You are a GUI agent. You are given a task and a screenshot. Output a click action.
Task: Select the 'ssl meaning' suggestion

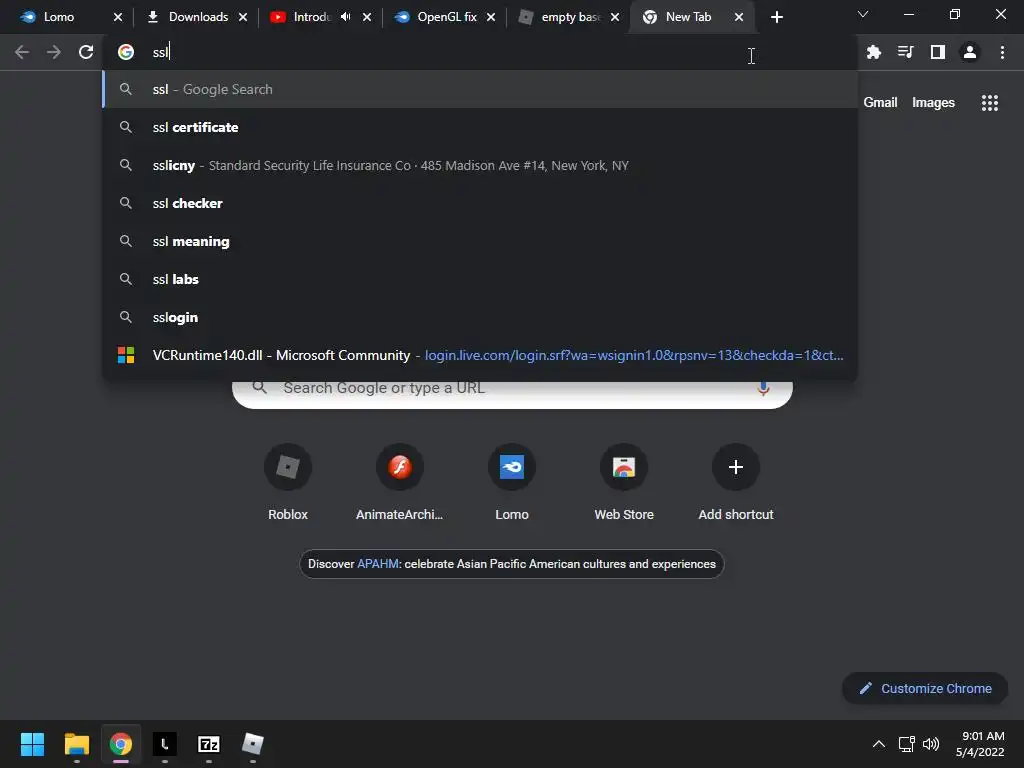480,241
